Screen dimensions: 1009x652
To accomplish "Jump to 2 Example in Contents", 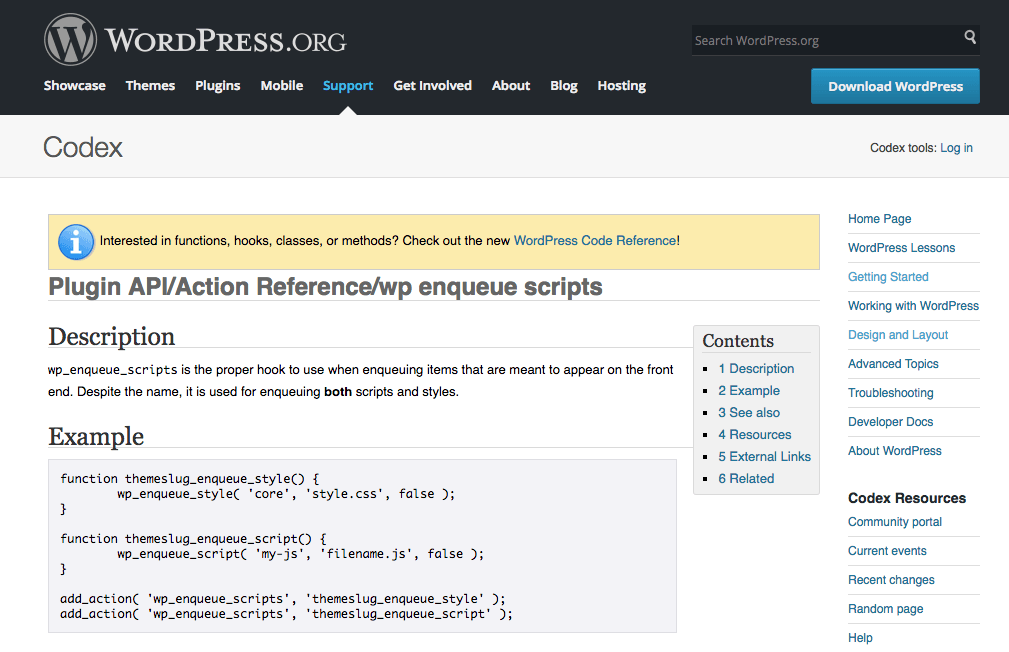I will 749,391.
